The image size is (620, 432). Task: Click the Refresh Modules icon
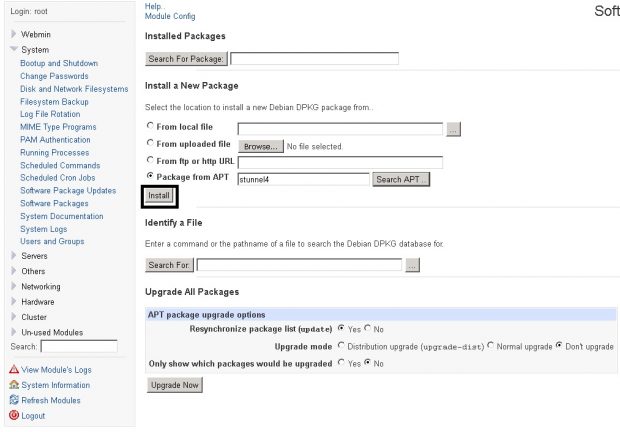(x=14, y=400)
